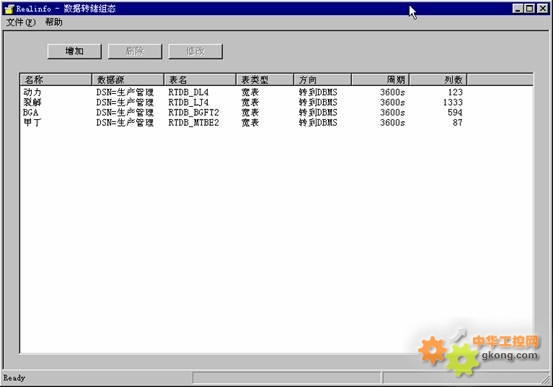The width and height of the screenshot is (553, 387).
Task: Open the 帮助 menu
Action: click(54, 22)
